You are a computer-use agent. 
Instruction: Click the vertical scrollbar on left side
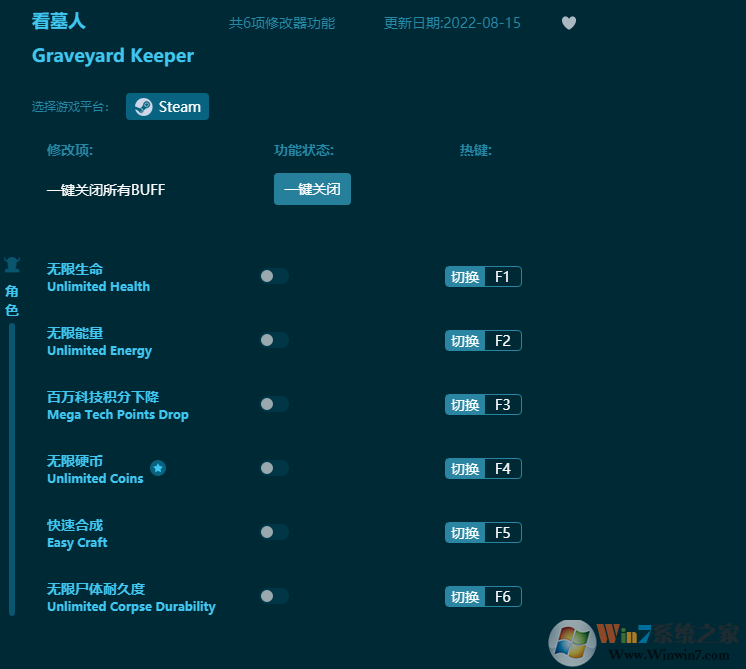coord(12,470)
